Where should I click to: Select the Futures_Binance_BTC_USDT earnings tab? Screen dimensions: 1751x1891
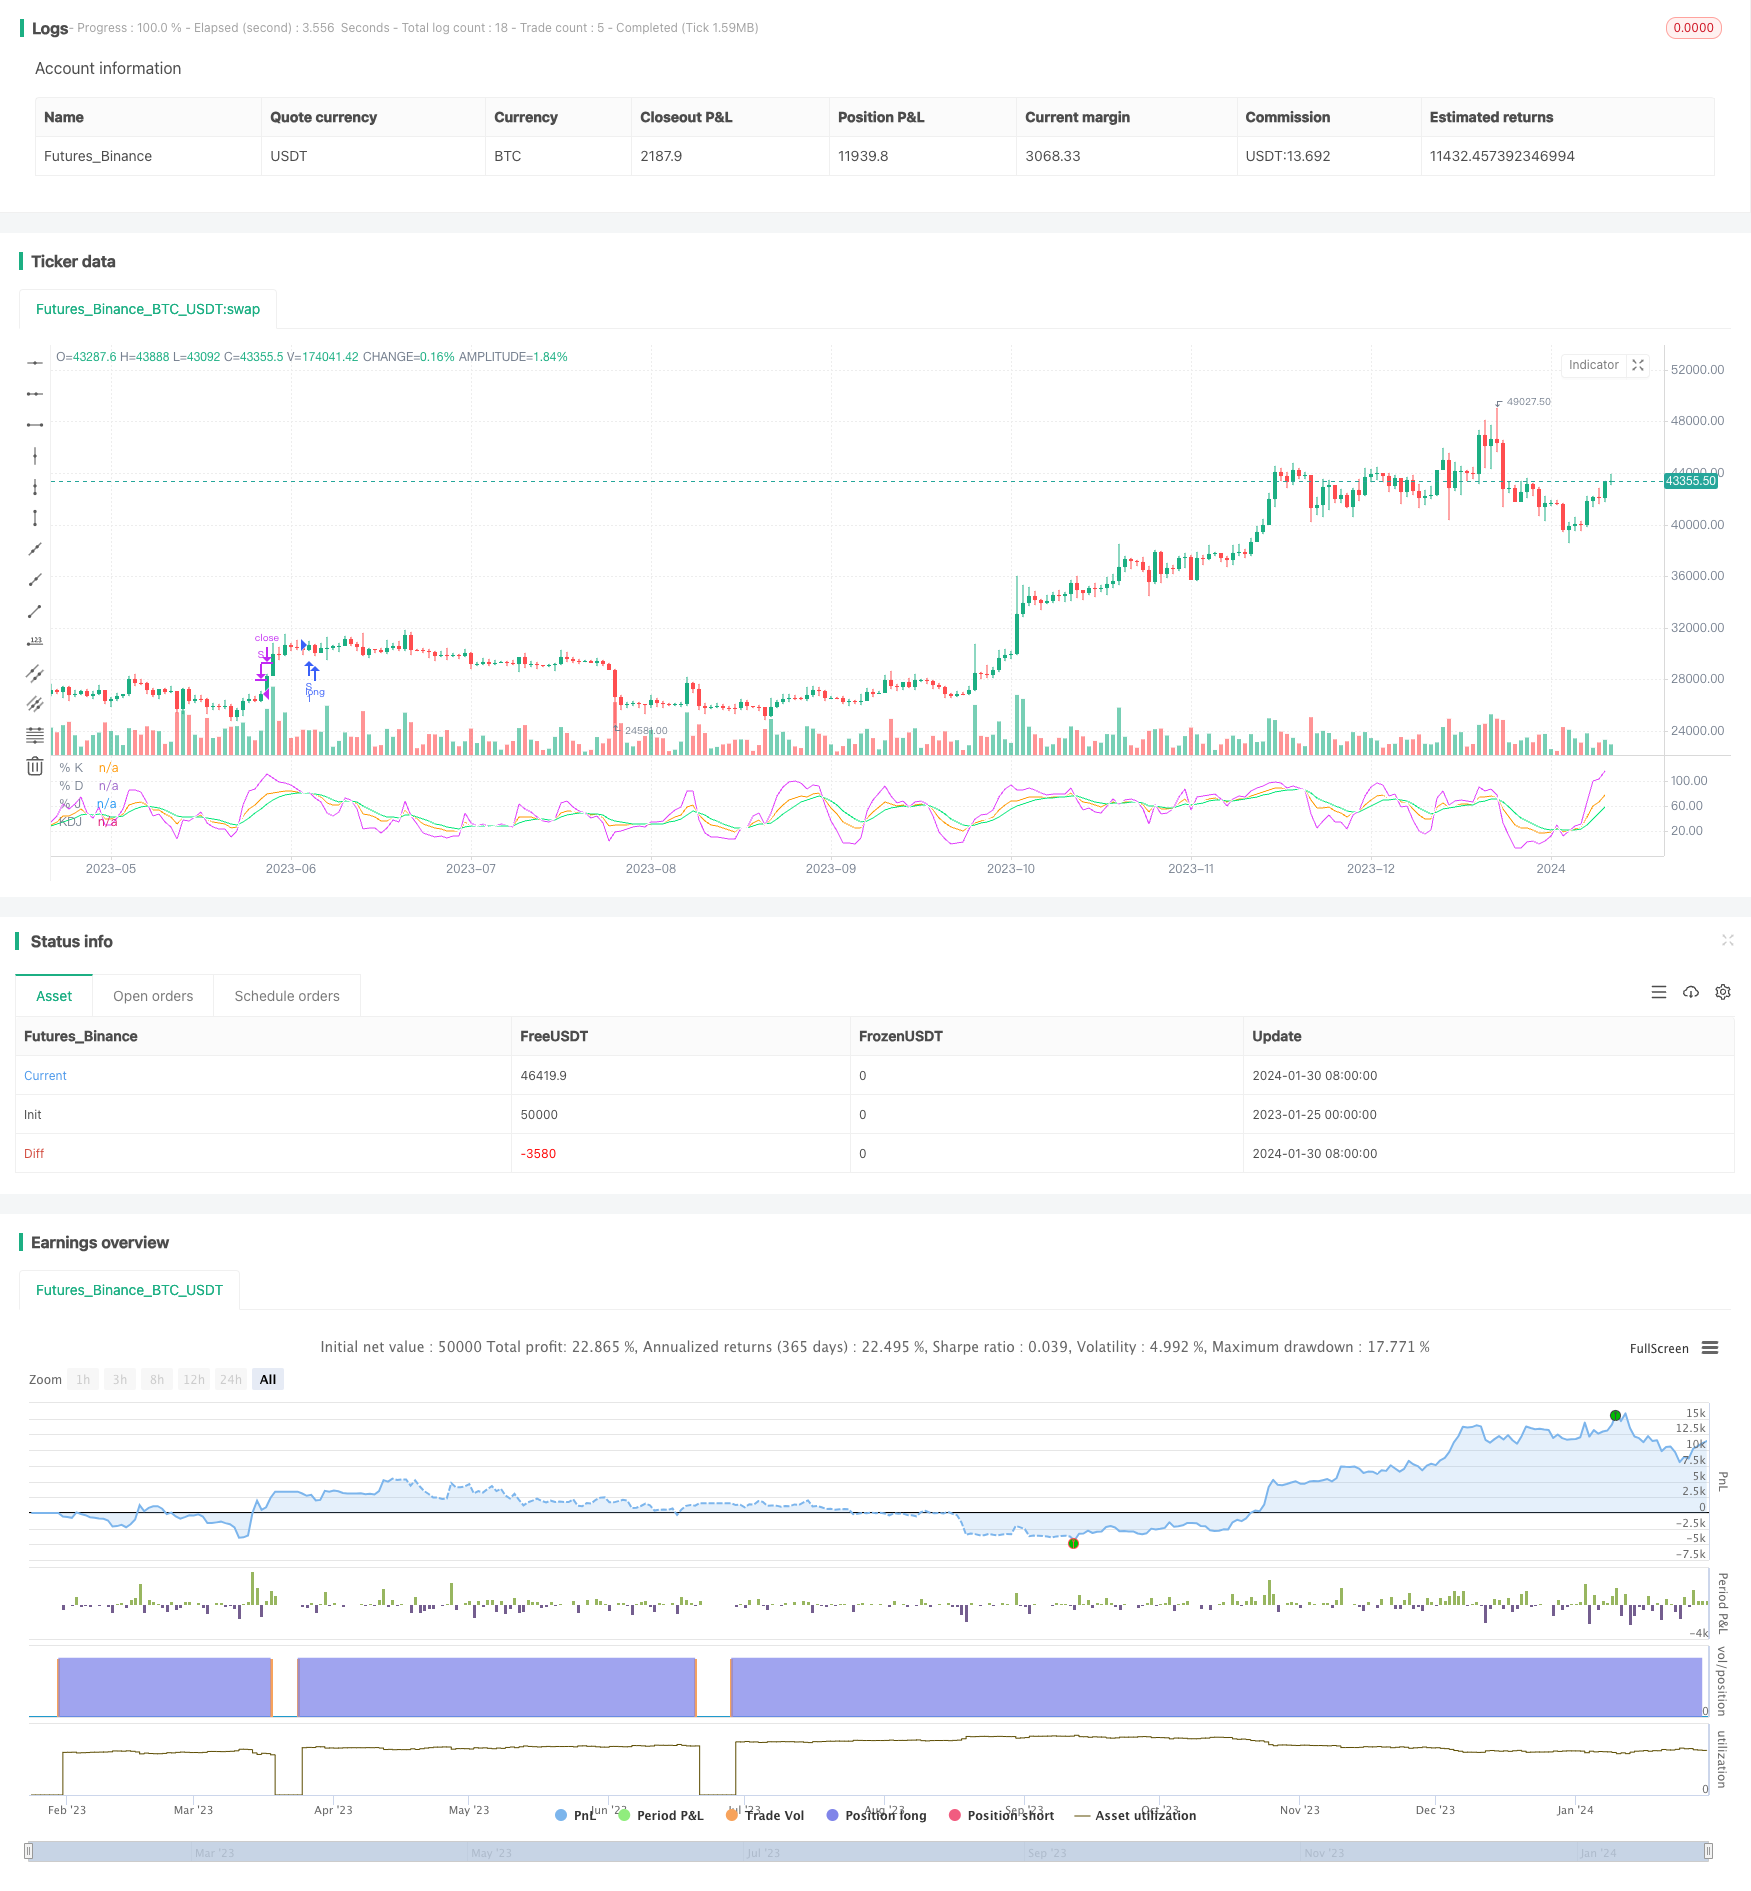click(x=129, y=1290)
